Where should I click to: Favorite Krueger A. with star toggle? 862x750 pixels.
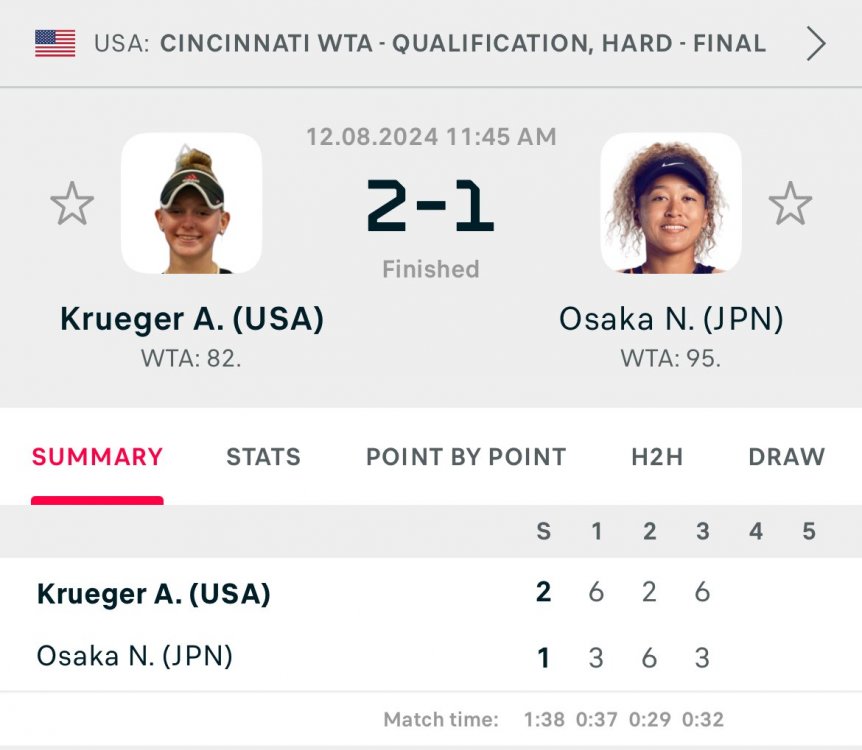[x=72, y=204]
